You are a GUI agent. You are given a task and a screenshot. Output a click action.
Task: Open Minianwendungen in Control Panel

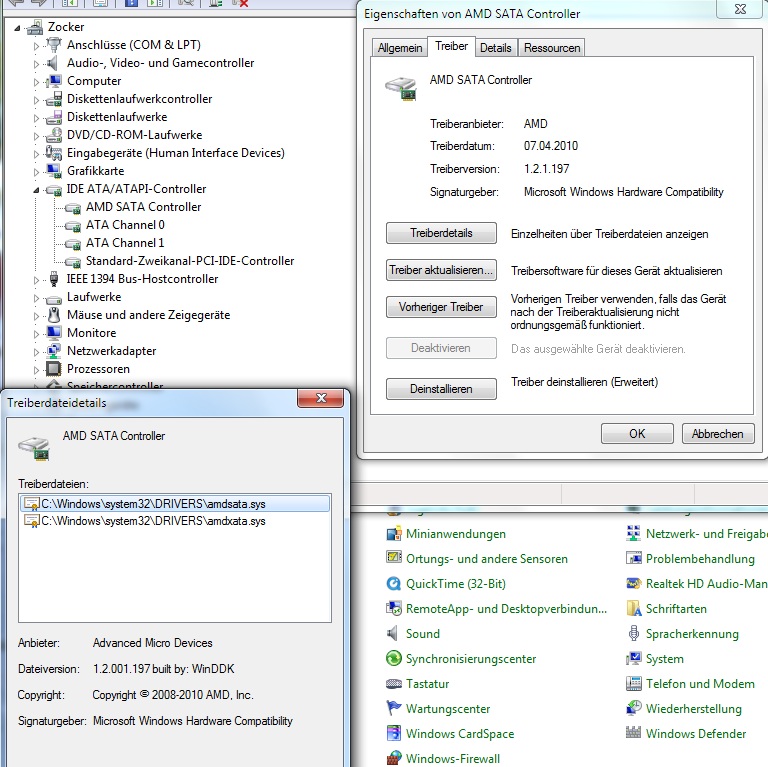(x=456, y=534)
